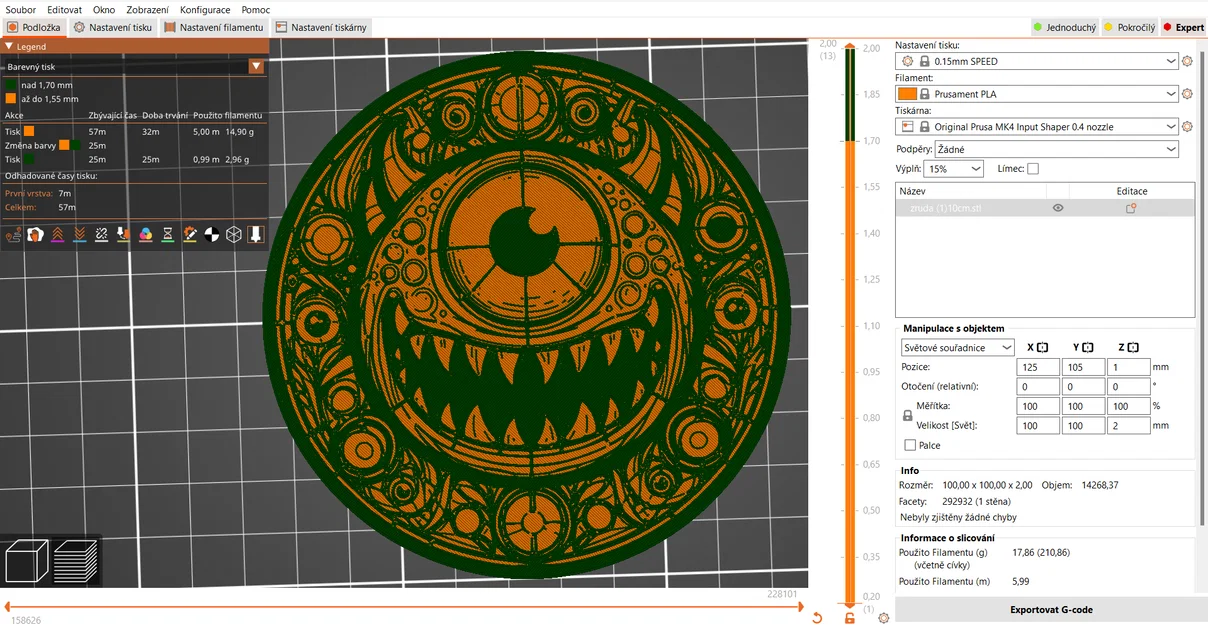
Task: Select Expert mode
Action: 1183,28
